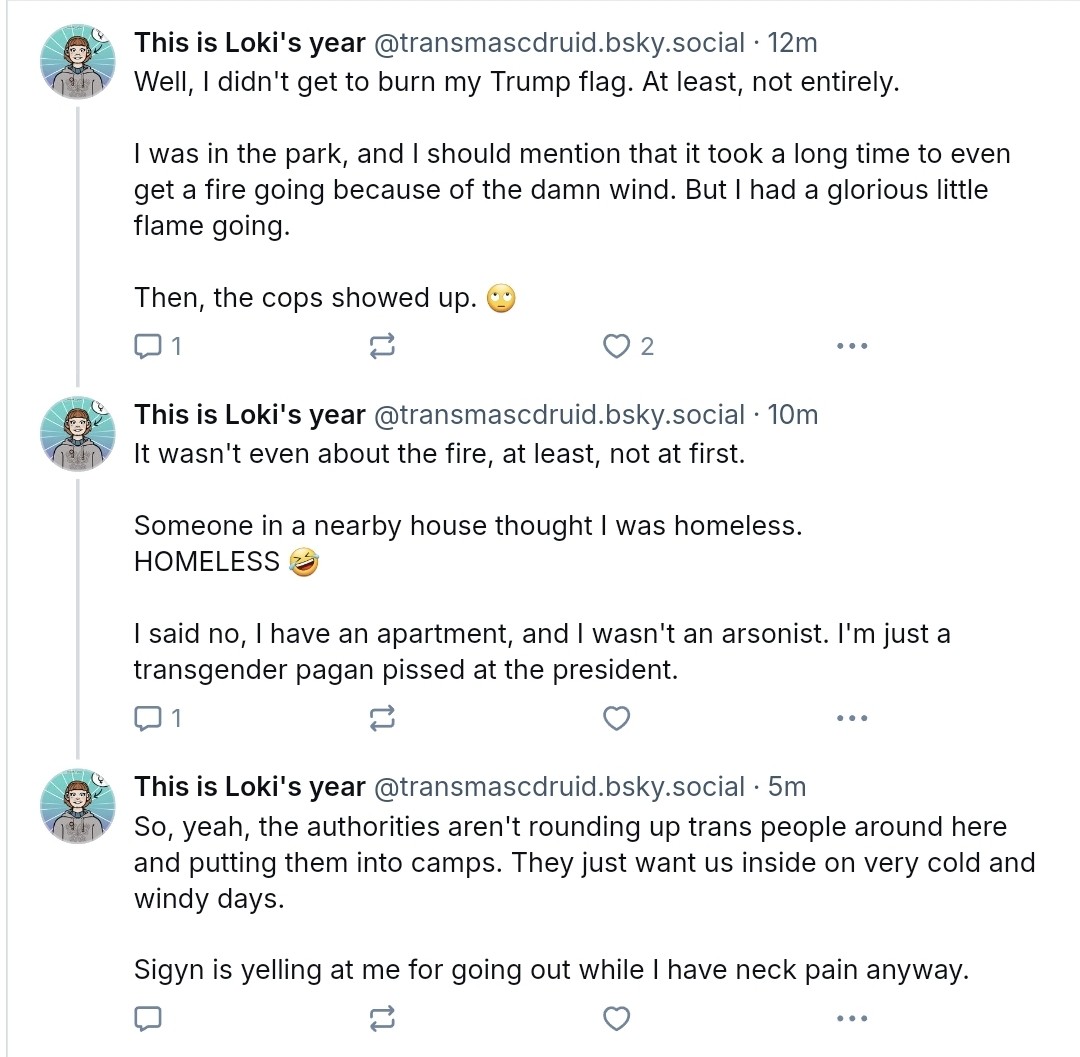
Task: Repost the post about neck pain
Action: [x=382, y=1019]
